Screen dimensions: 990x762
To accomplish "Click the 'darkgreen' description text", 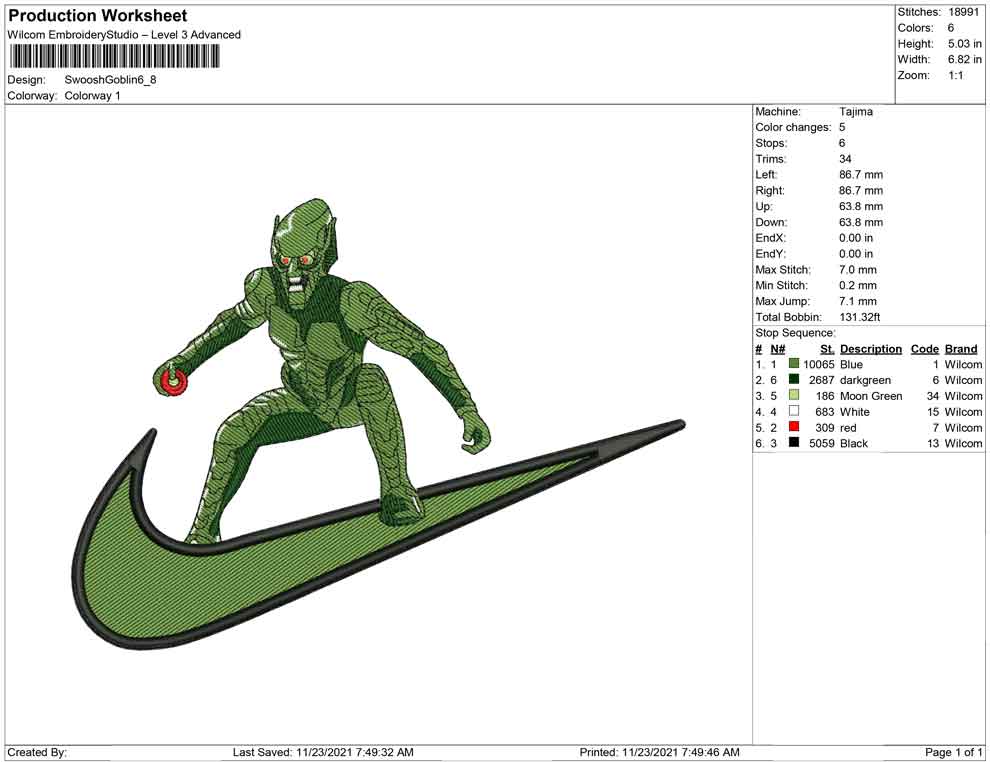I will click(x=865, y=380).
